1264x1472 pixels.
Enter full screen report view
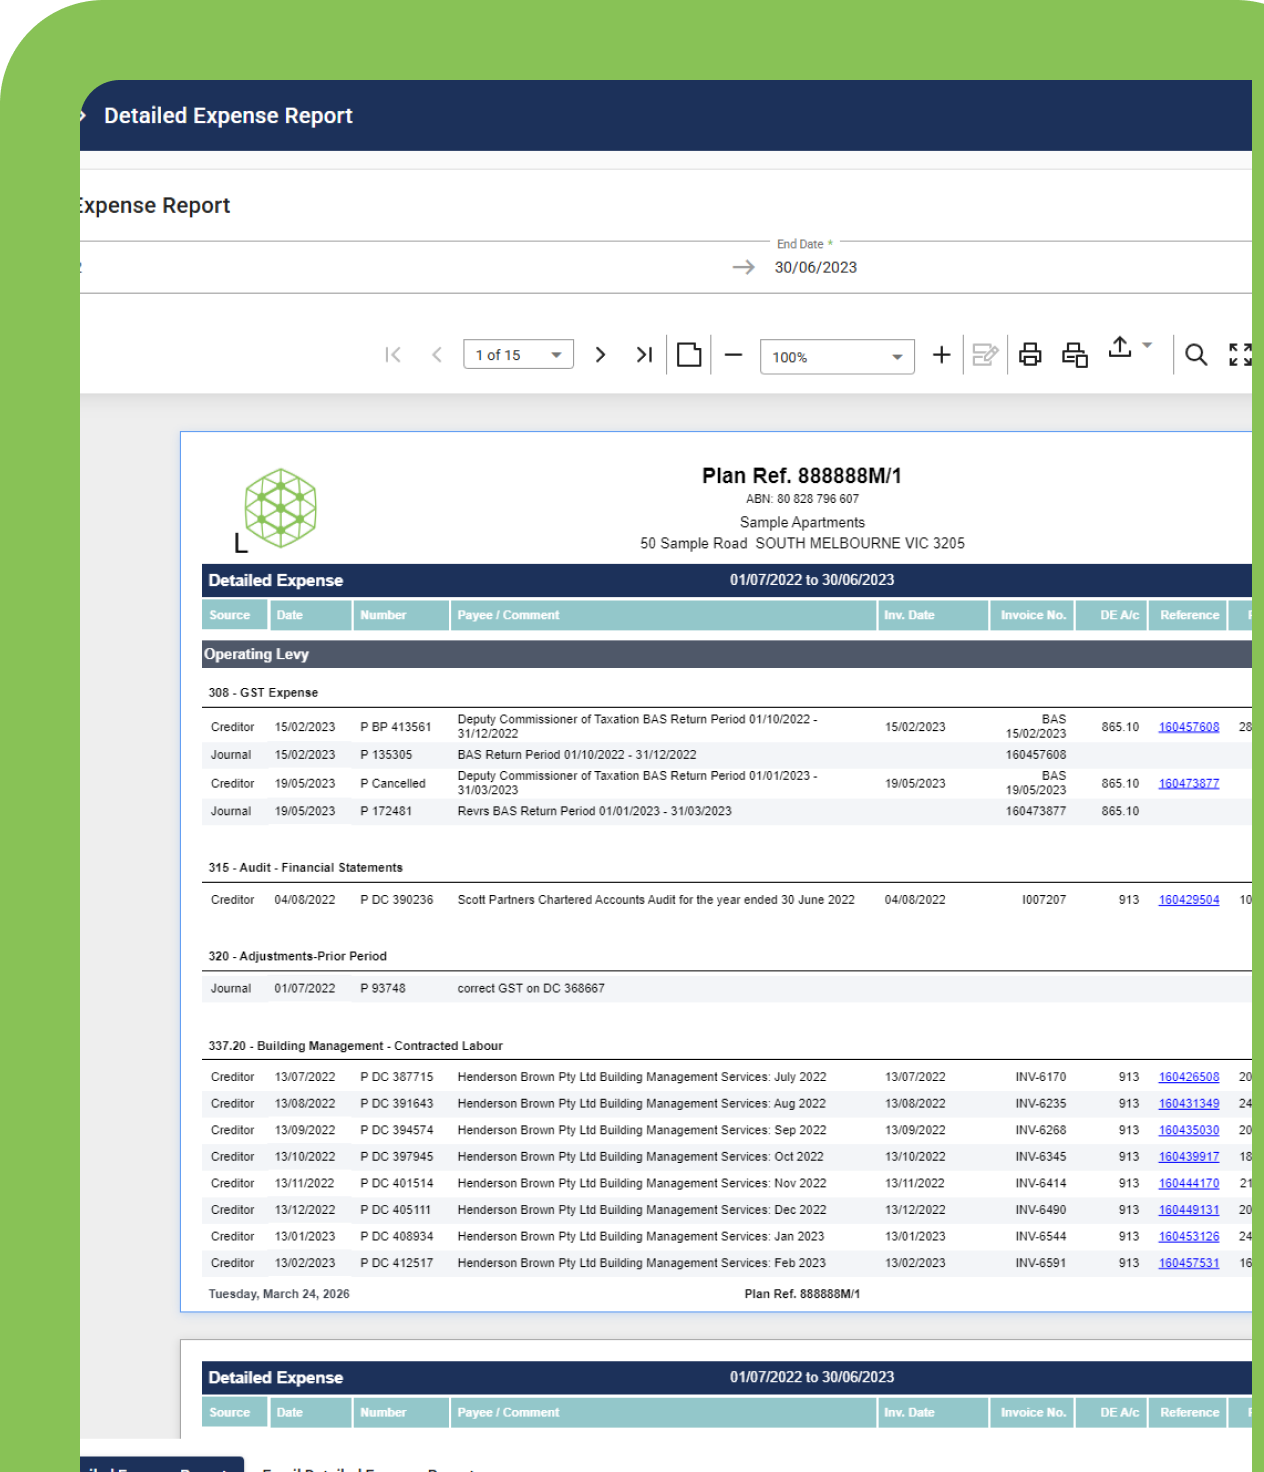click(1240, 355)
